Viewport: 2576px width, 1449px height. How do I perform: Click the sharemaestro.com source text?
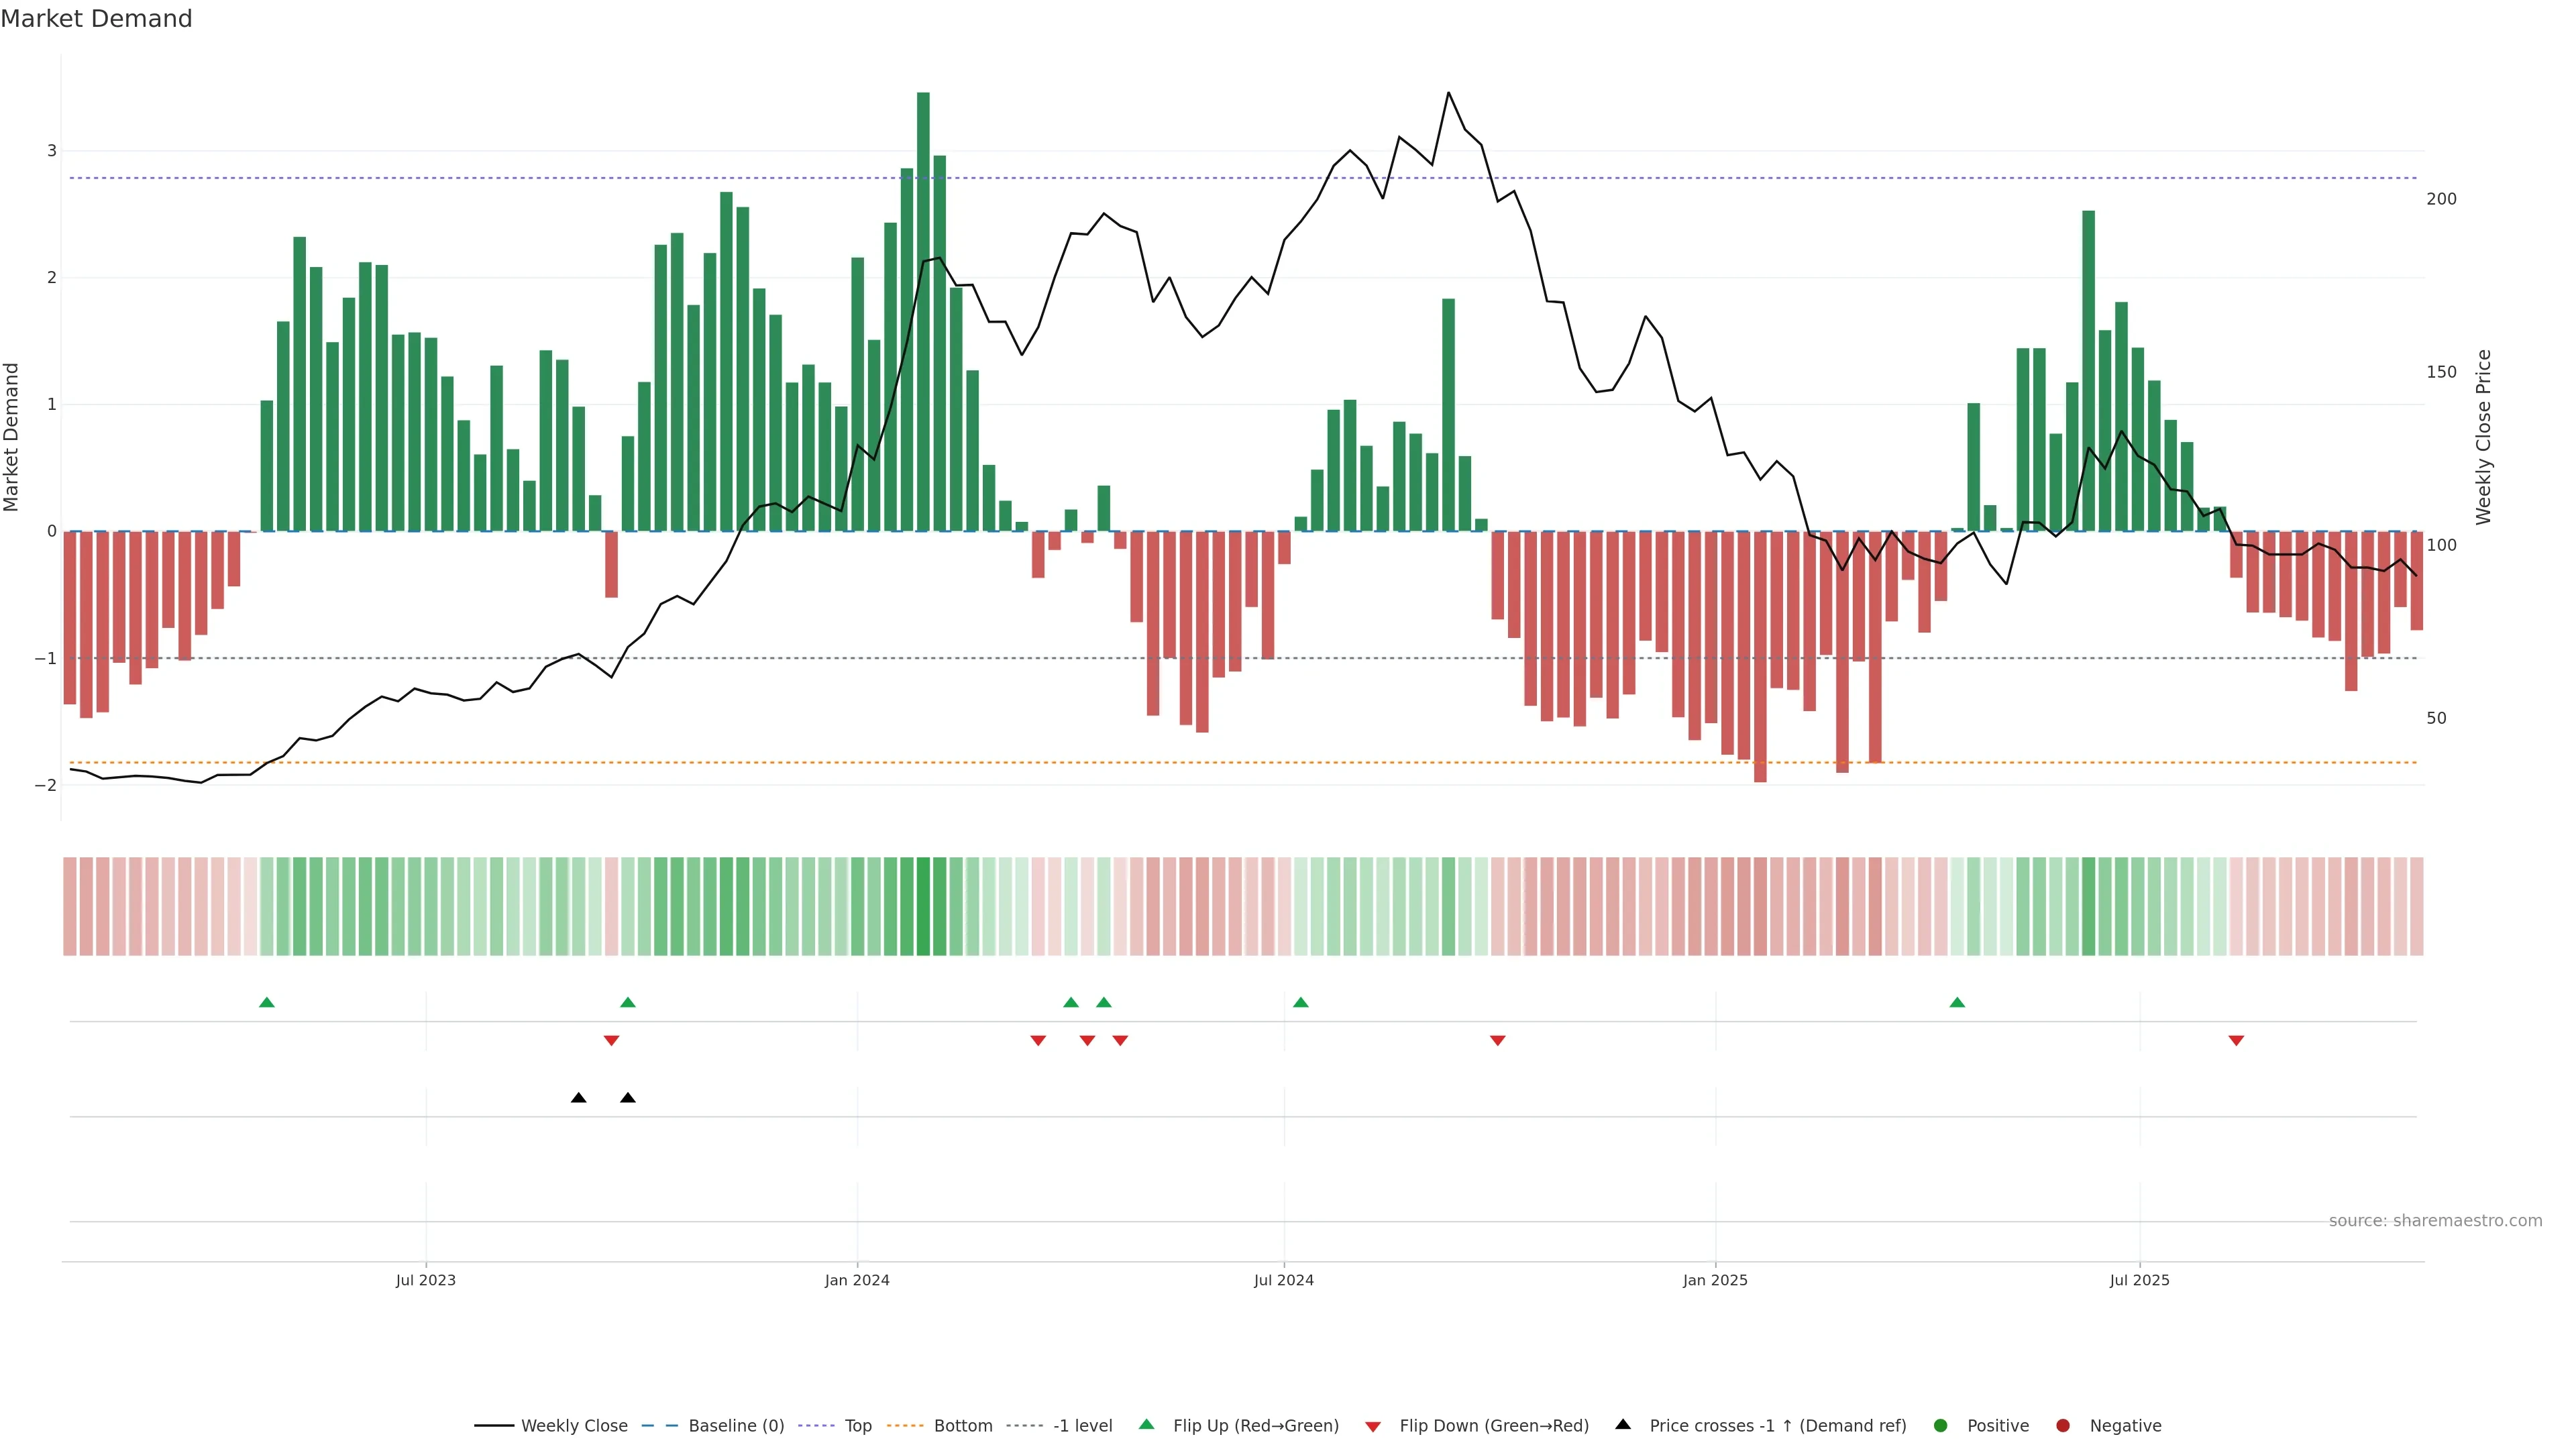tap(2435, 1220)
